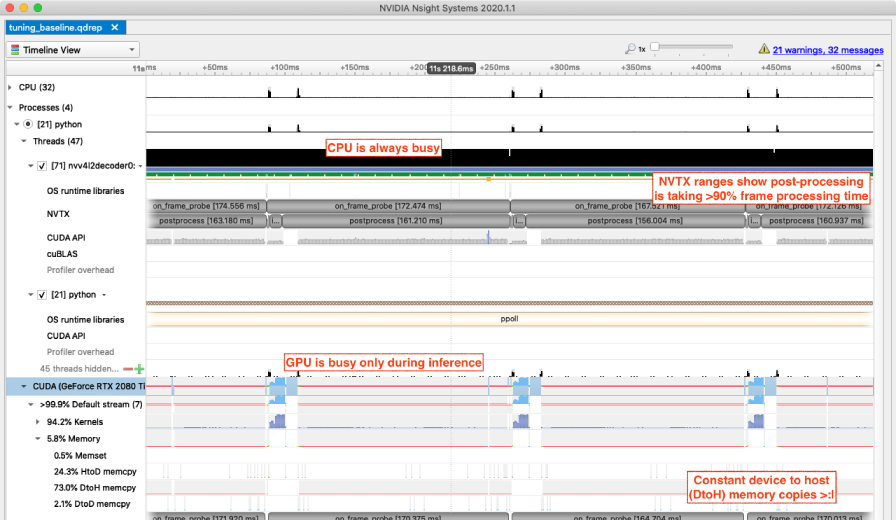Click the zoom magnifier icon
Viewport: 896px width, 520px height.
pyautogui.click(x=630, y=49)
